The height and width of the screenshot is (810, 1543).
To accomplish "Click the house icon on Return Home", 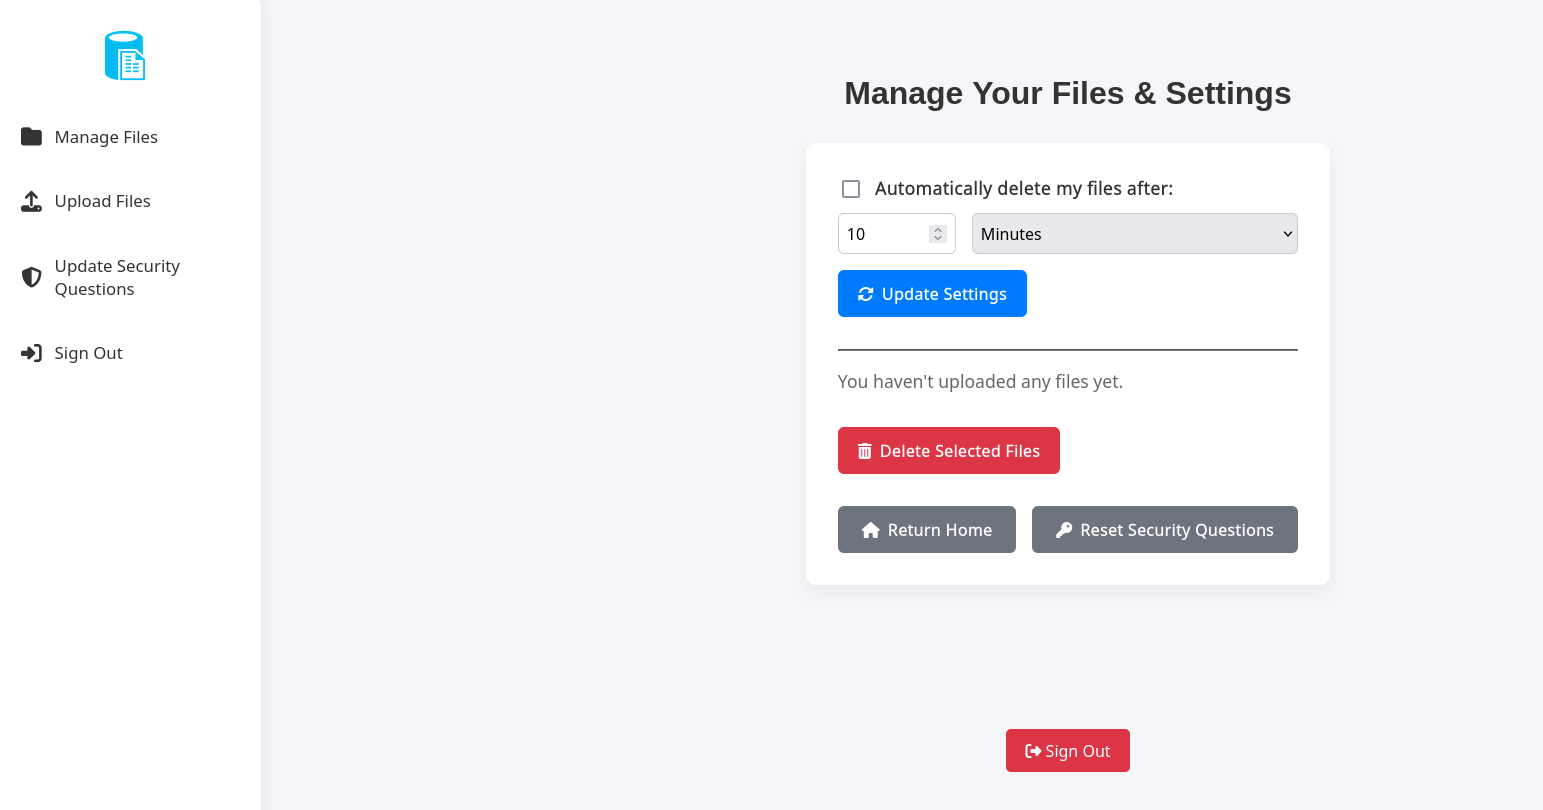I will click(870, 530).
